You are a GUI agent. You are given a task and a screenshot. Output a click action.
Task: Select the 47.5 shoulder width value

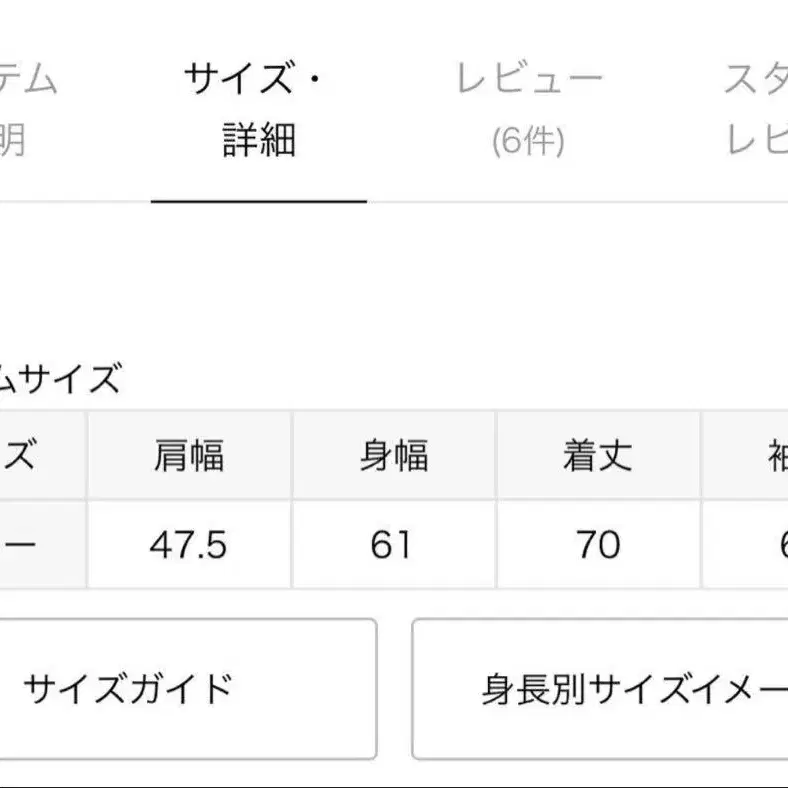[189, 545]
